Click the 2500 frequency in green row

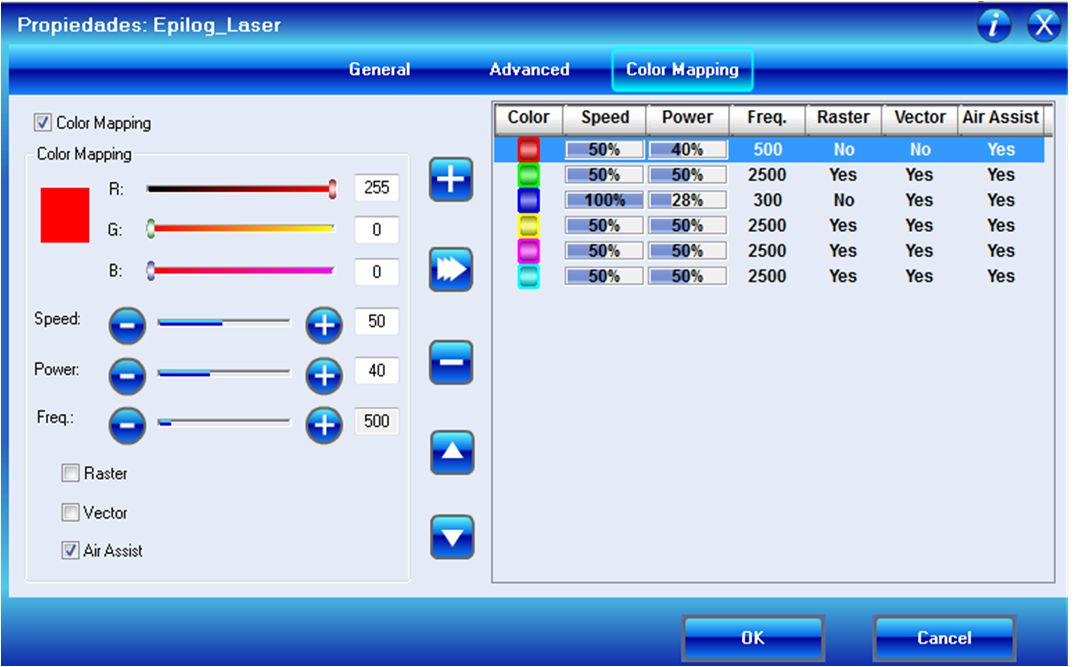[x=767, y=175]
